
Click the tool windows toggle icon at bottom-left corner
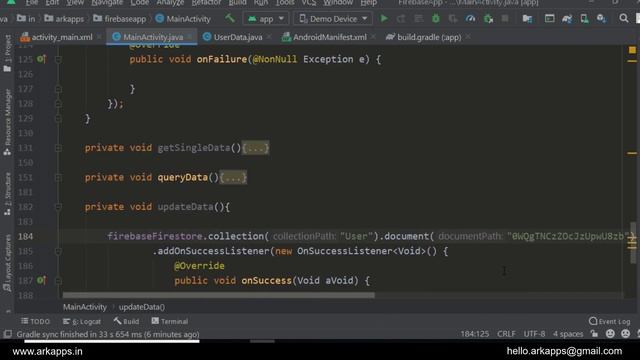tap(7, 334)
